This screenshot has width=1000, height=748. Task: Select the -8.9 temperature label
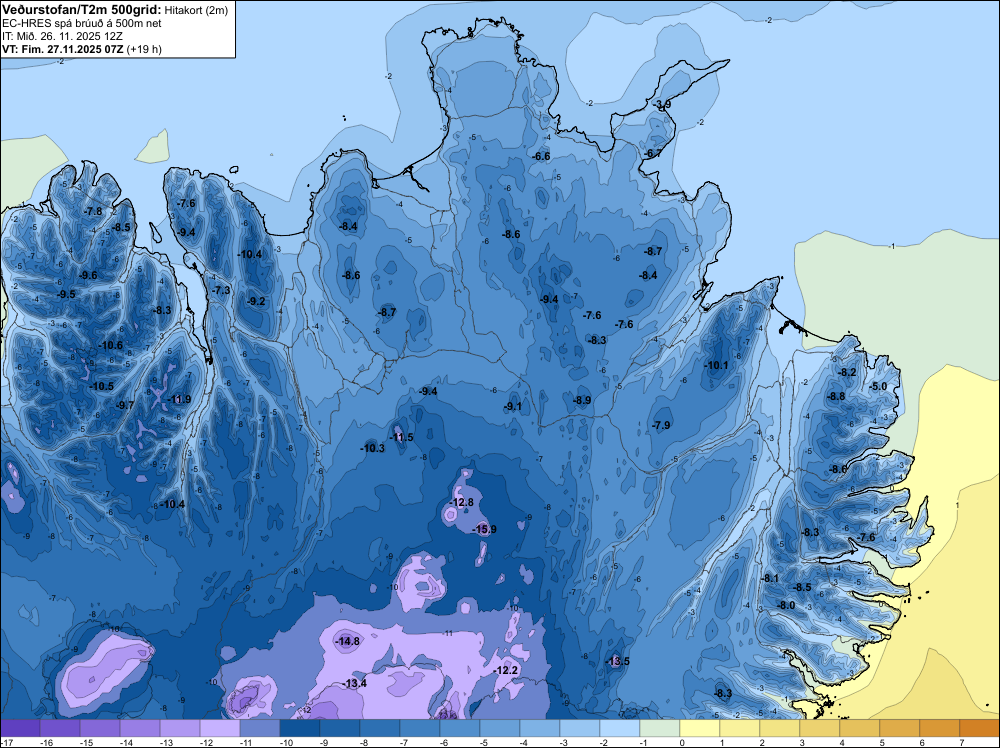[x=582, y=400]
